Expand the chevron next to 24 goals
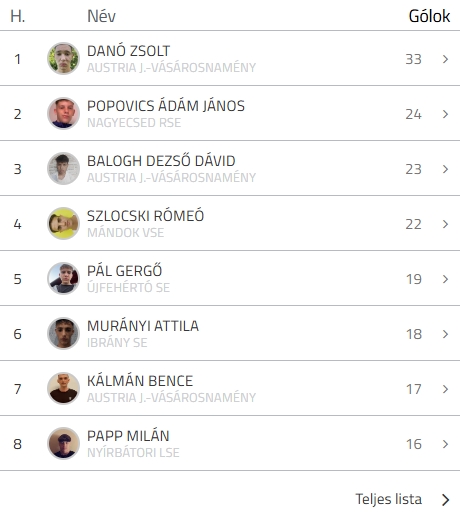The image size is (460, 514). pyautogui.click(x=445, y=114)
